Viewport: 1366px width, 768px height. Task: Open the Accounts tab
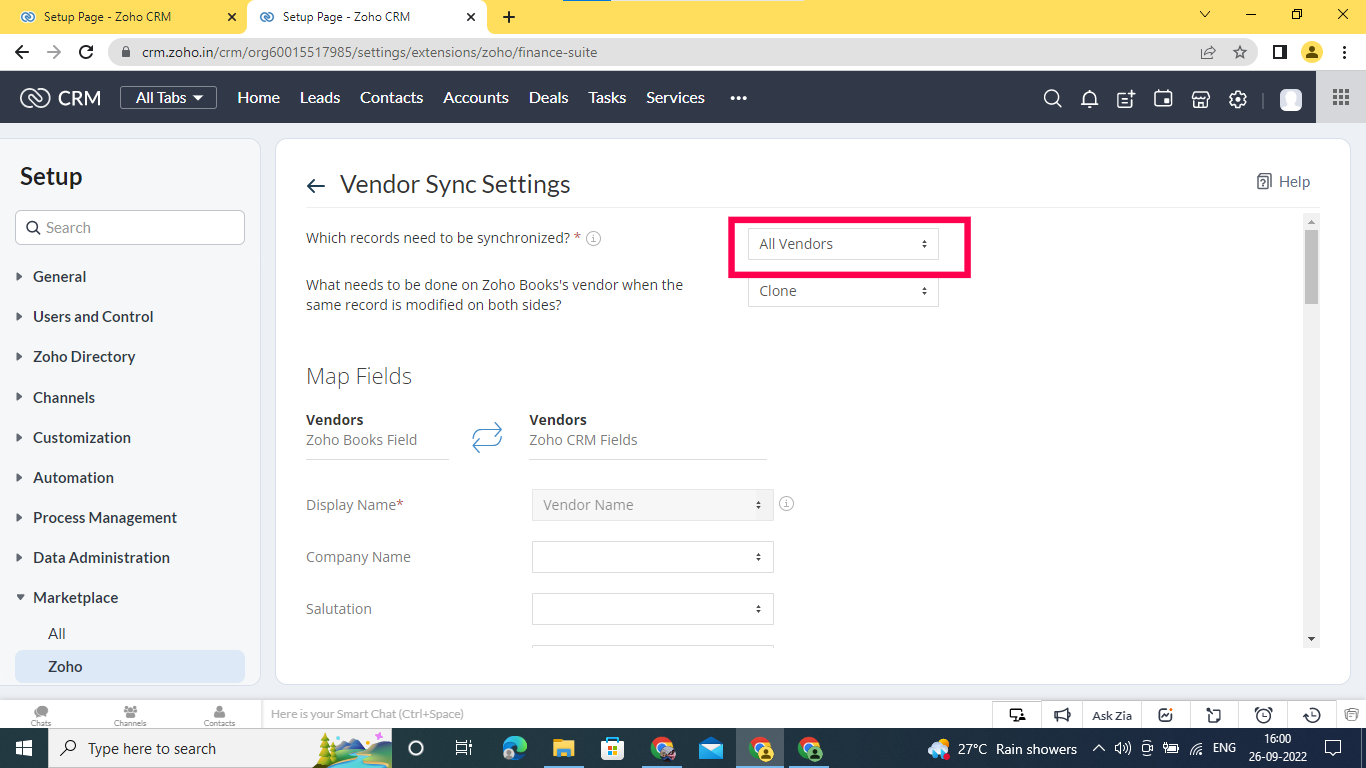[x=476, y=97]
